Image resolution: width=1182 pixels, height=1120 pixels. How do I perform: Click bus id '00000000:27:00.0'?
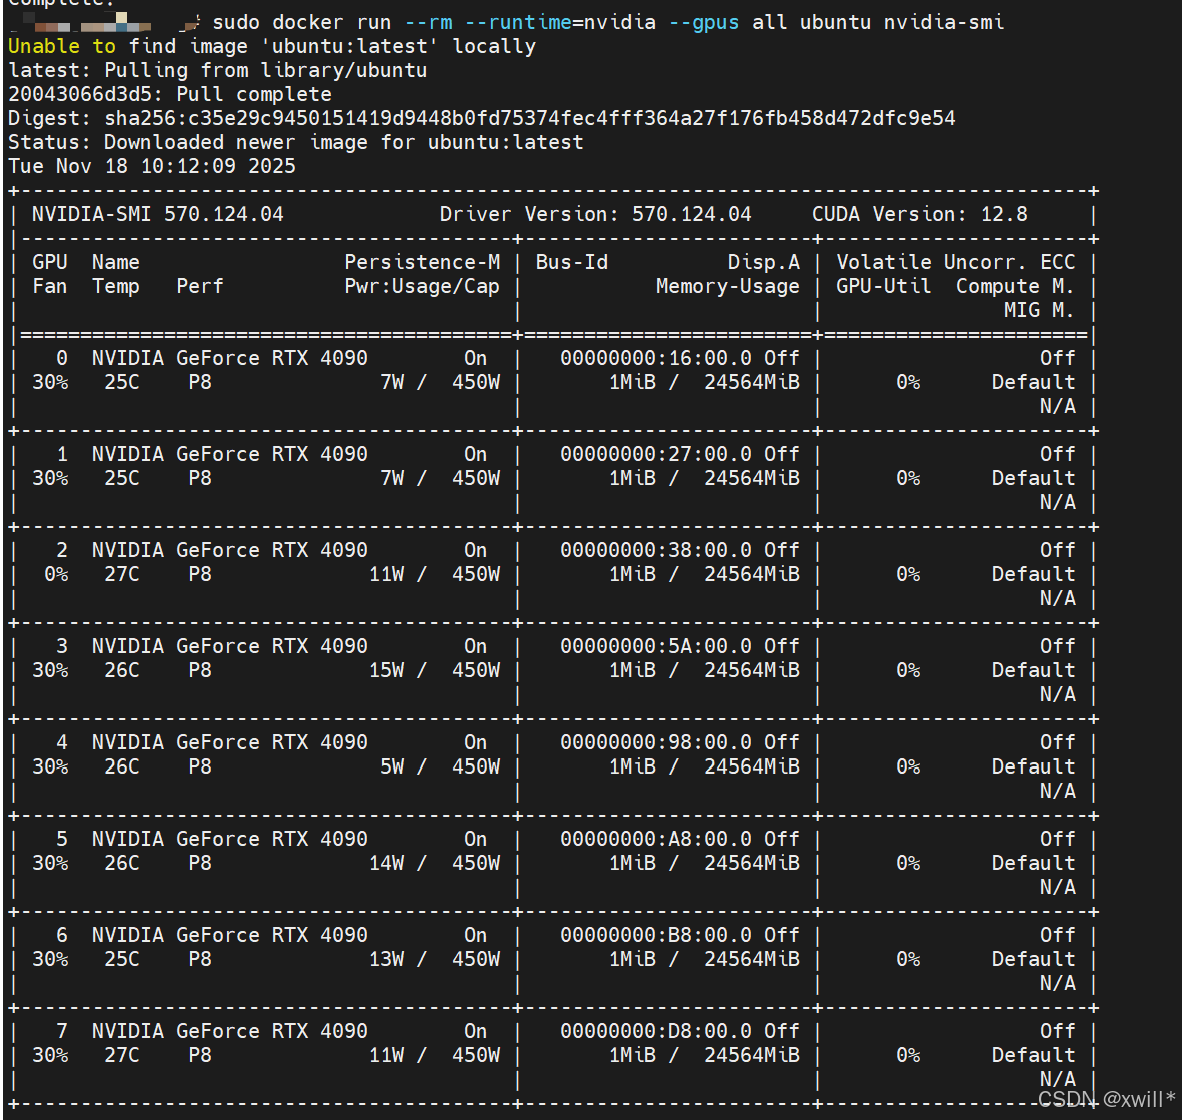[656, 454]
